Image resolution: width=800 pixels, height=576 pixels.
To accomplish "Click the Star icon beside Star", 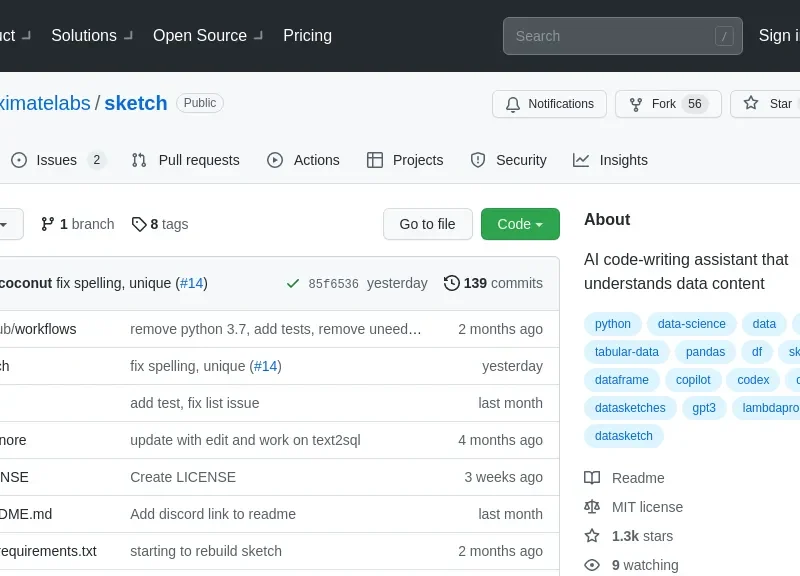I will click(751, 104).
